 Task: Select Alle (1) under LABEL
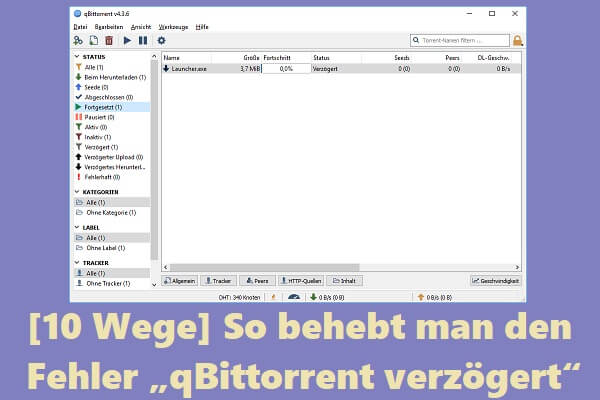[111, 238]
